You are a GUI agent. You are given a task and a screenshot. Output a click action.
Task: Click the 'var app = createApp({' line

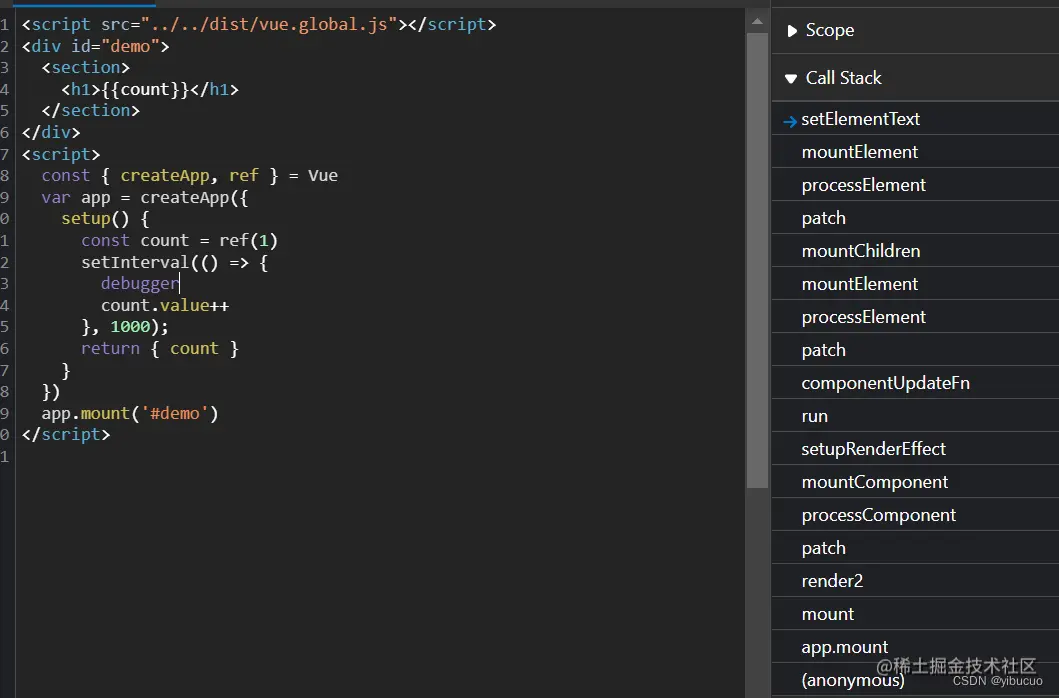[x=145, y=197]
